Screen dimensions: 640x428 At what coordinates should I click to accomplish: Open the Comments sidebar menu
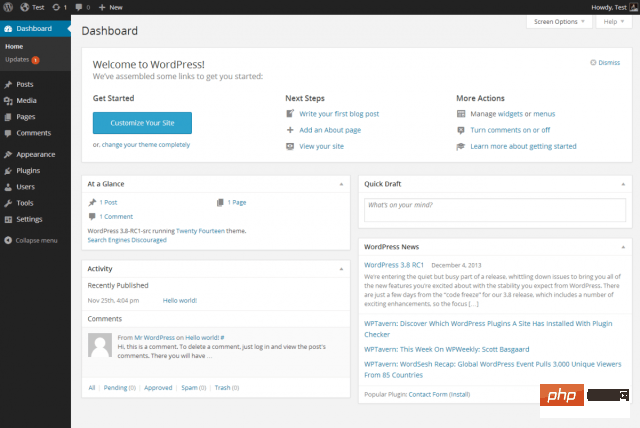point(35,133)
